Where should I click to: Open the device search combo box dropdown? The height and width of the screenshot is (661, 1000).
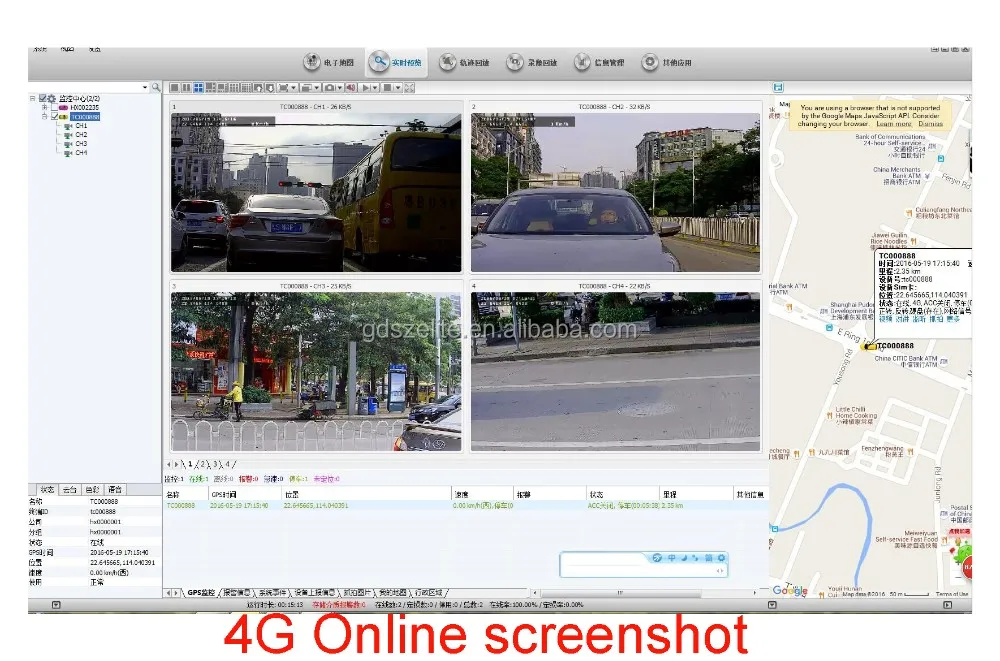point(145,88)
